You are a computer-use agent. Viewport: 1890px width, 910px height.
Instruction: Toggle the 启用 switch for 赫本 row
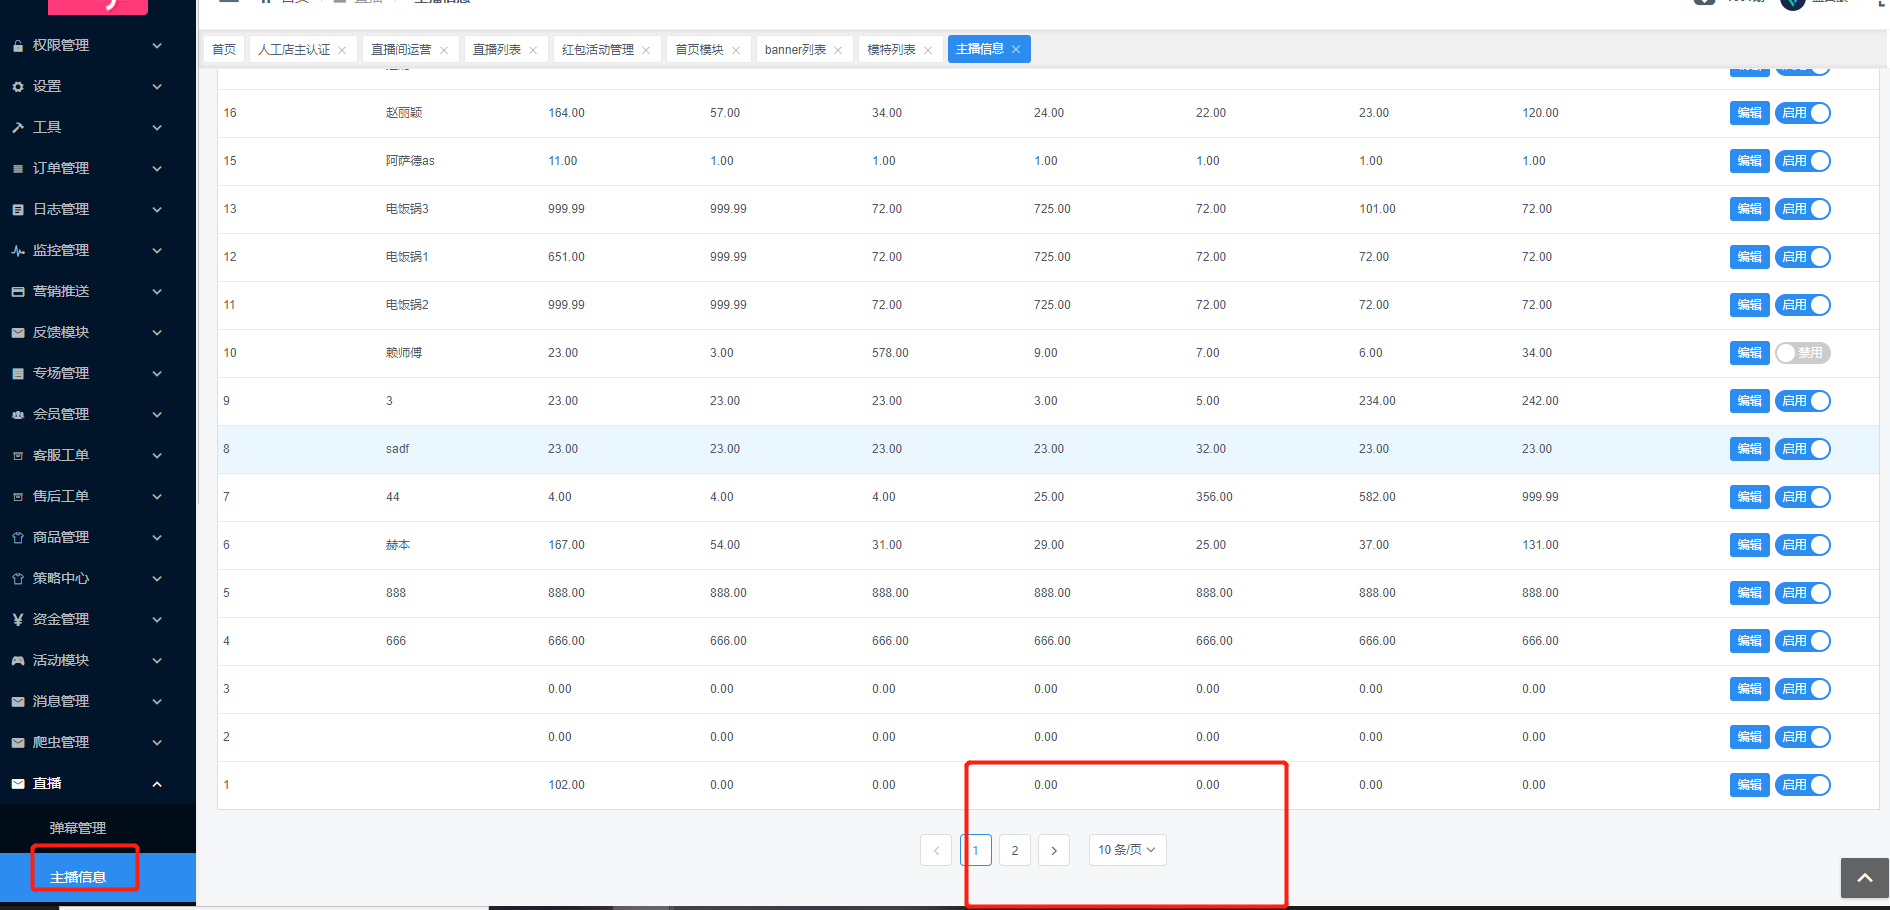(x=1803, y=545)
